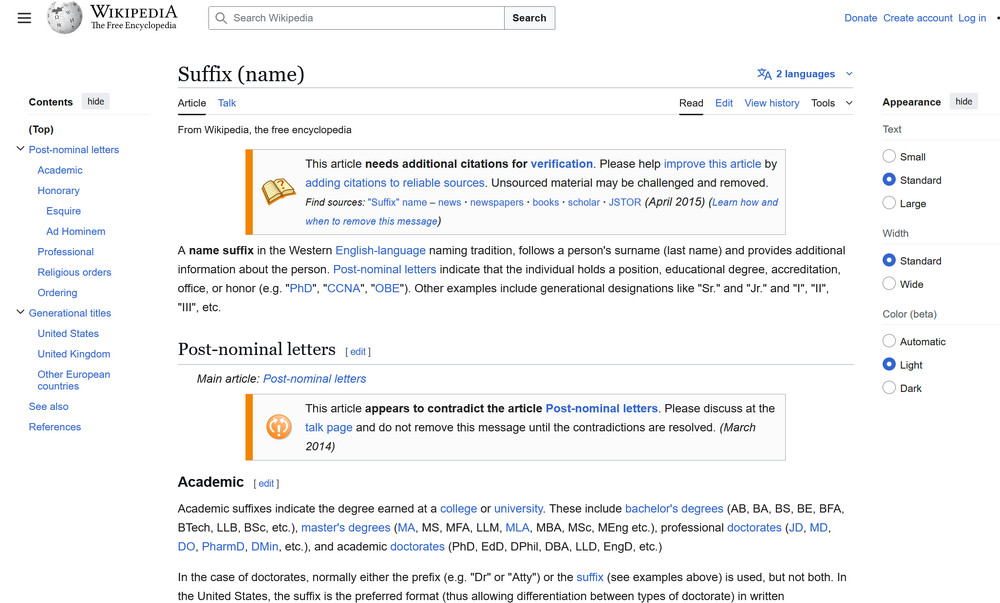Click the orange contradiction warning icon
Viewport: 1000px width, 603px height.
coord(278,427)
